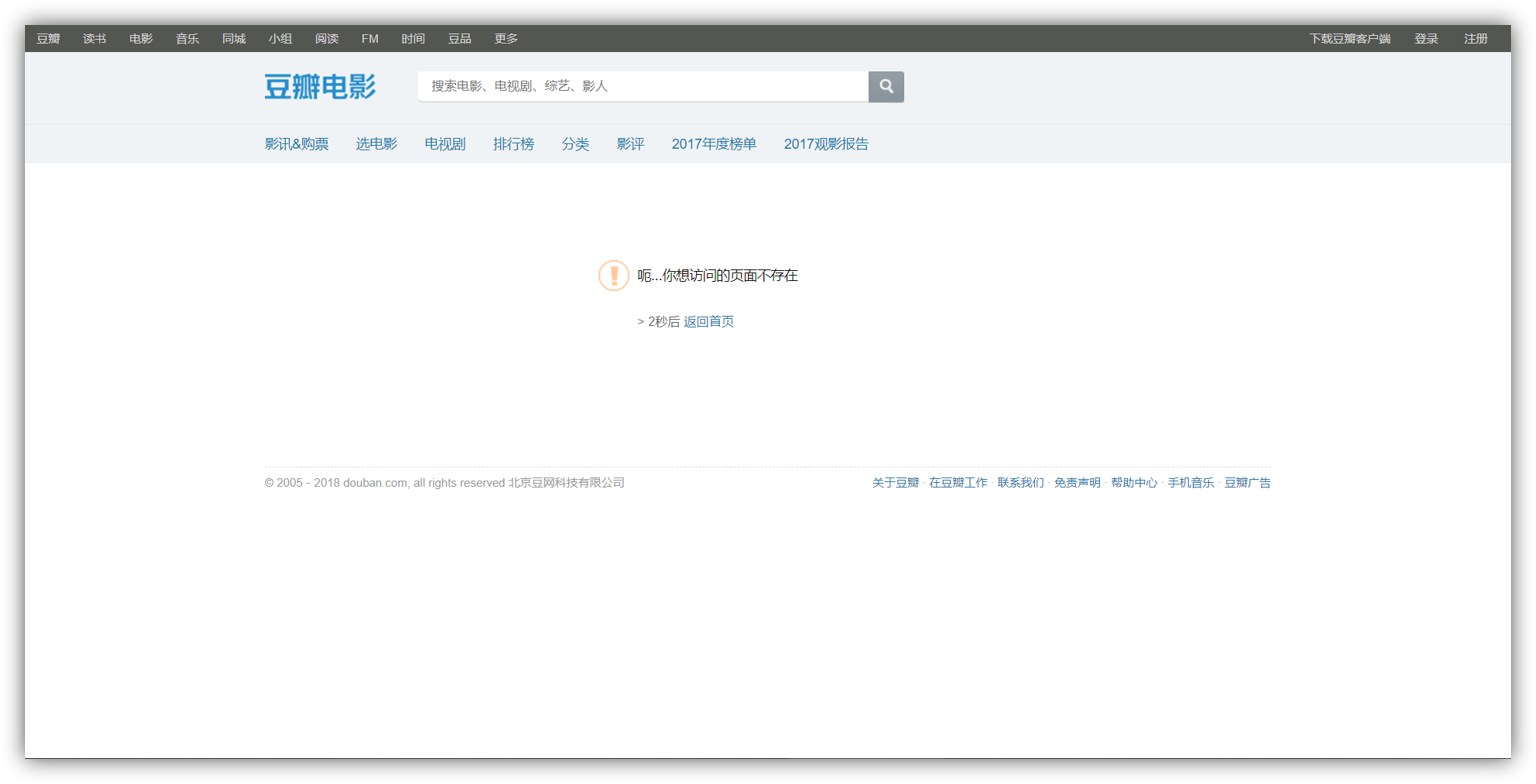Open 电影 in the top bar
1536x784 pixels.
141,39
